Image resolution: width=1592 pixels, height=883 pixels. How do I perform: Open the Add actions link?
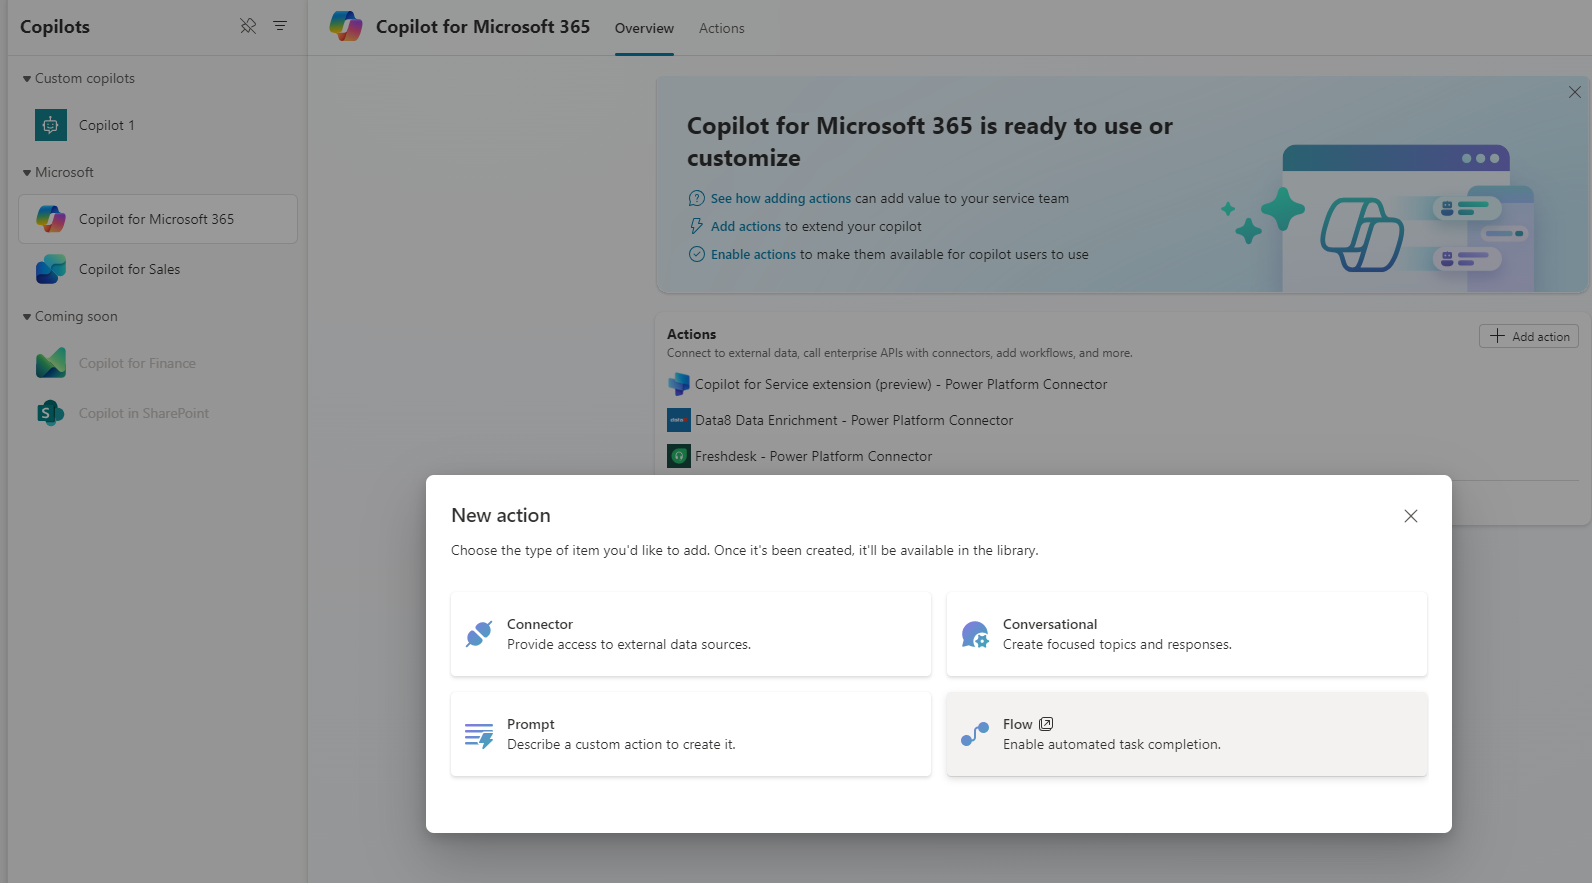tap(746, 226)
